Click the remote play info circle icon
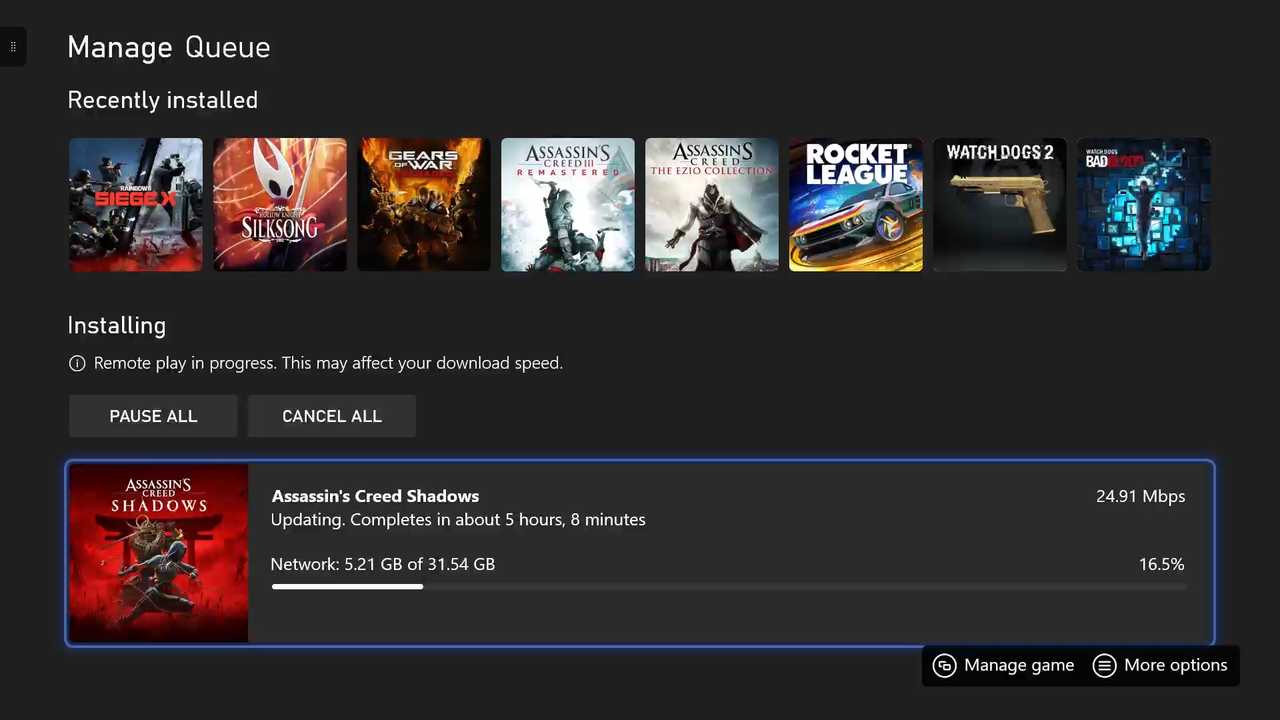1280x720 pixels. coord(77,363)
